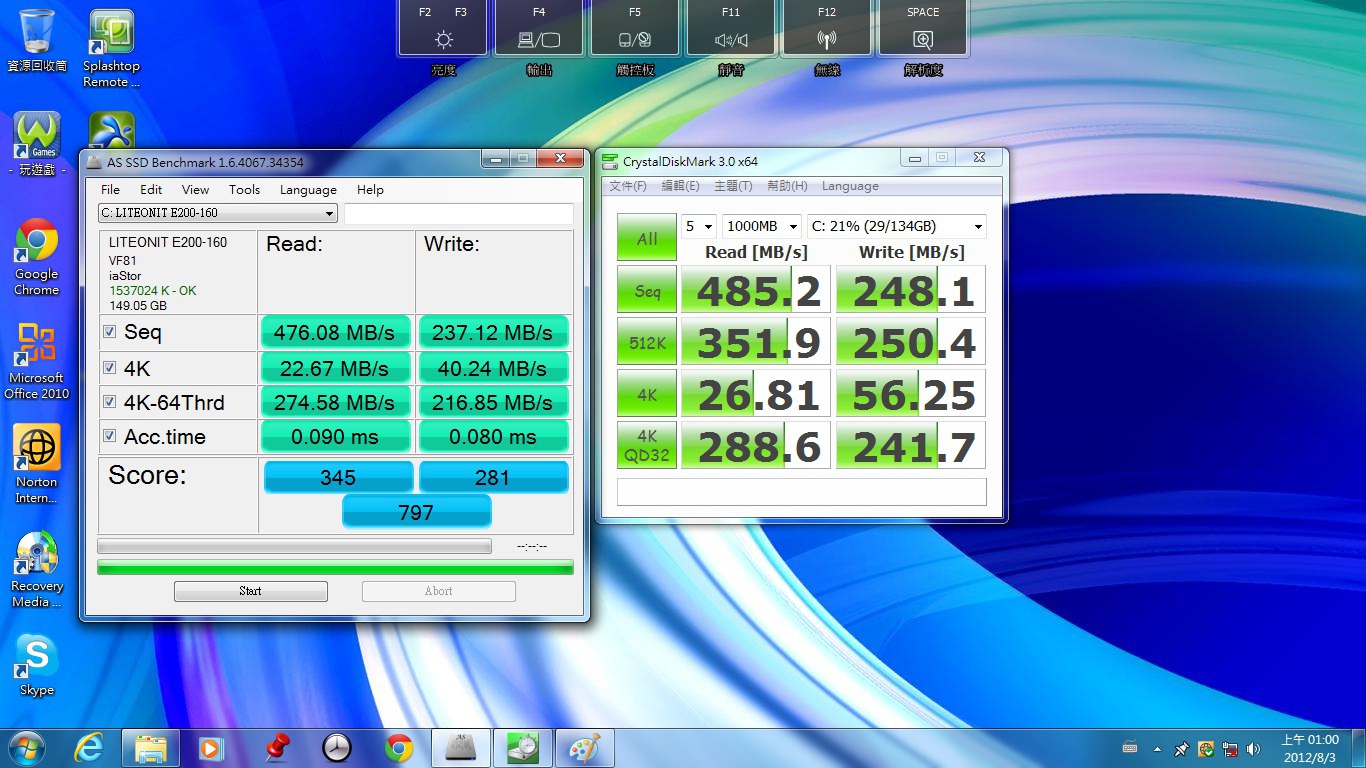Open CrystalDiskMark 編輯(E) menu

pyautogui.click(x=680, y=186)
